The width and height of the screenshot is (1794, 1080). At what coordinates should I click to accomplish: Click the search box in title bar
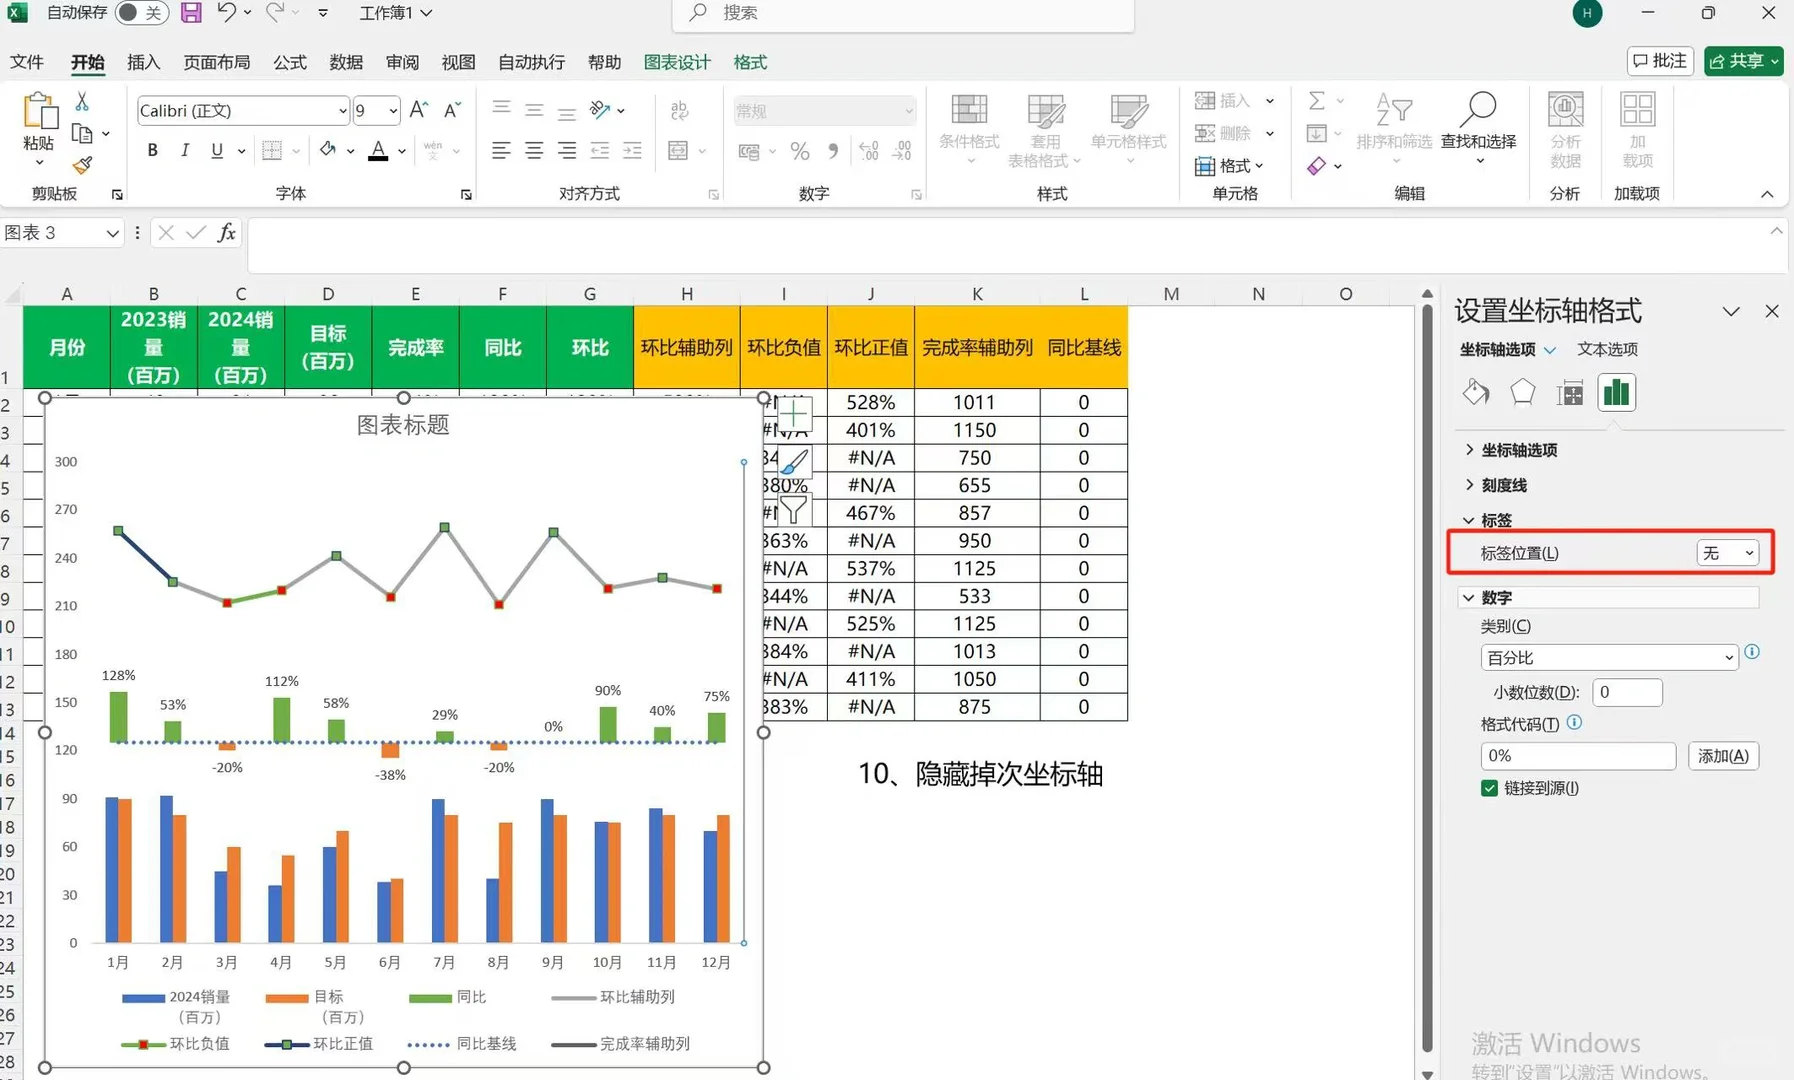point(903,13)
